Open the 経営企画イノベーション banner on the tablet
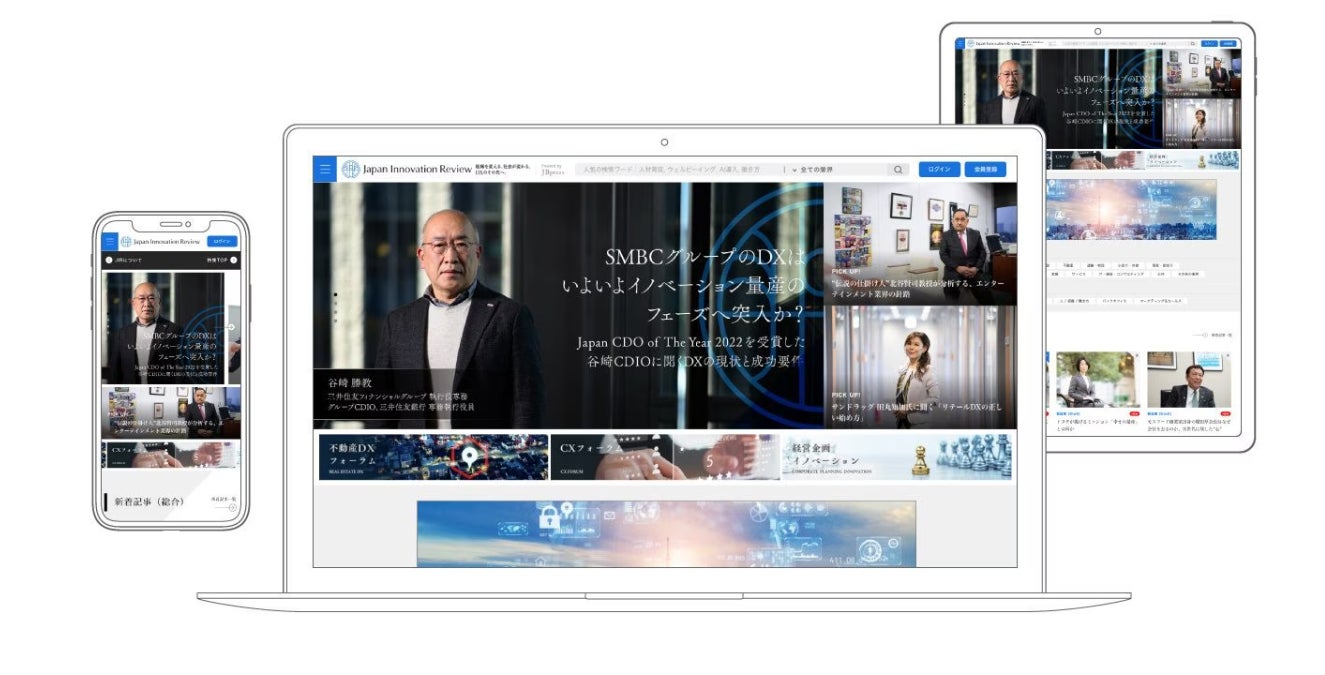The image size is (1325, 675). pyautogui.click(x=1193, y=160)
